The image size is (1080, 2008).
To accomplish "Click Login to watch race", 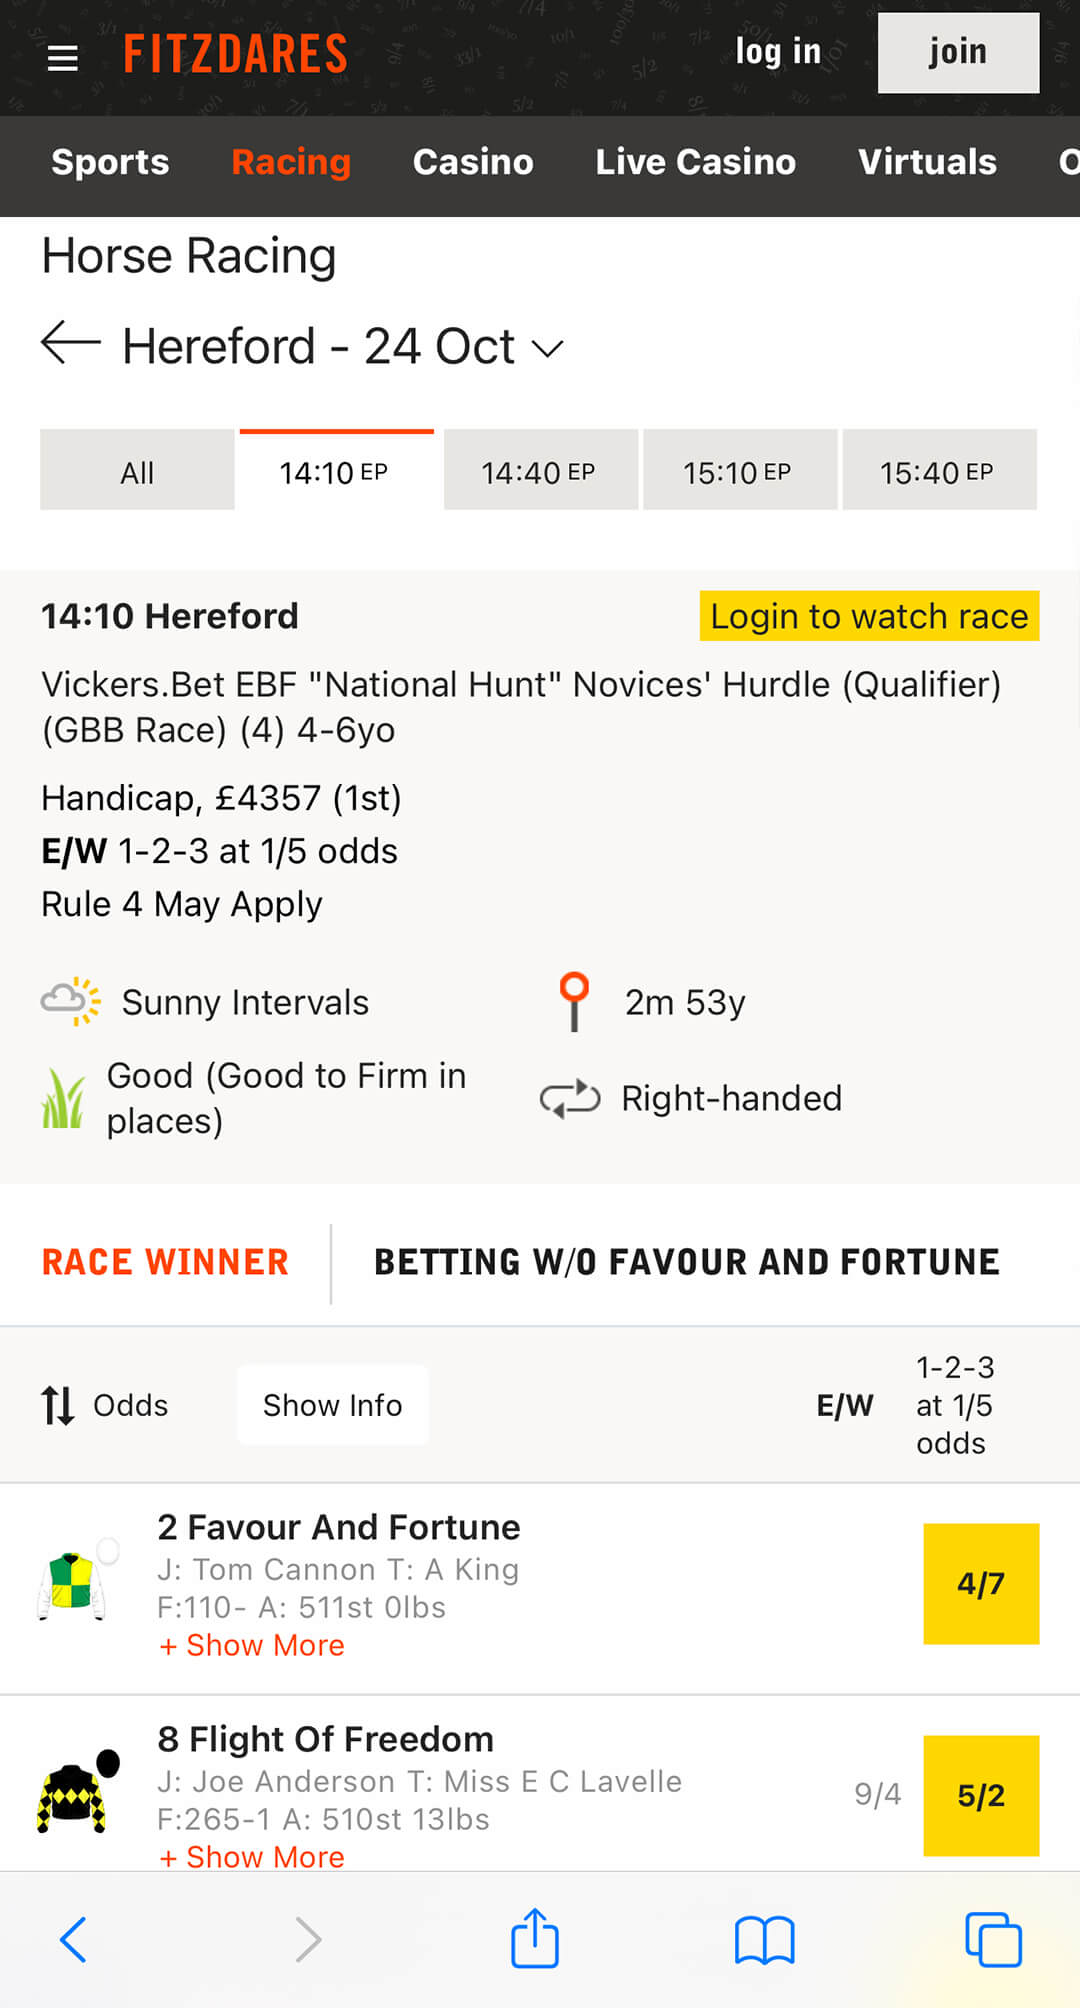I will (x=869, y=616).
